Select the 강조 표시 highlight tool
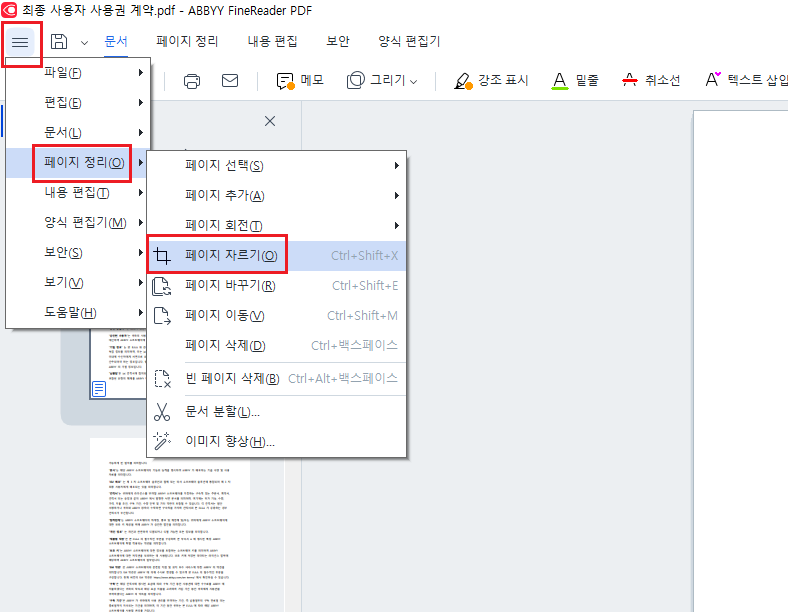Image resolution: width=788 pixels, height=612 pixels. pyautogui.click(x=491, y=80)
